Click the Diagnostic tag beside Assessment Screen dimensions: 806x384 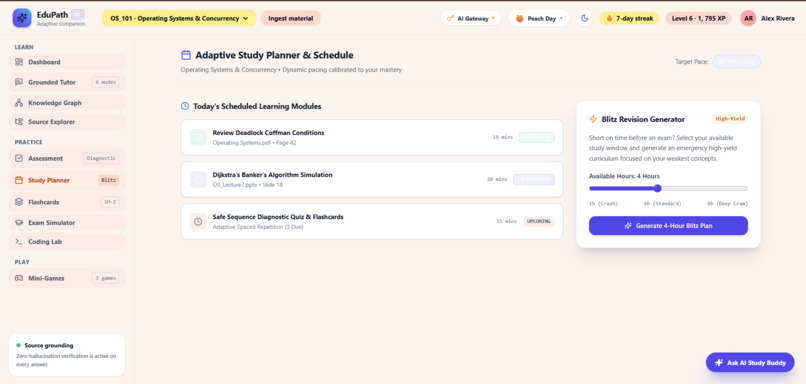101,158
